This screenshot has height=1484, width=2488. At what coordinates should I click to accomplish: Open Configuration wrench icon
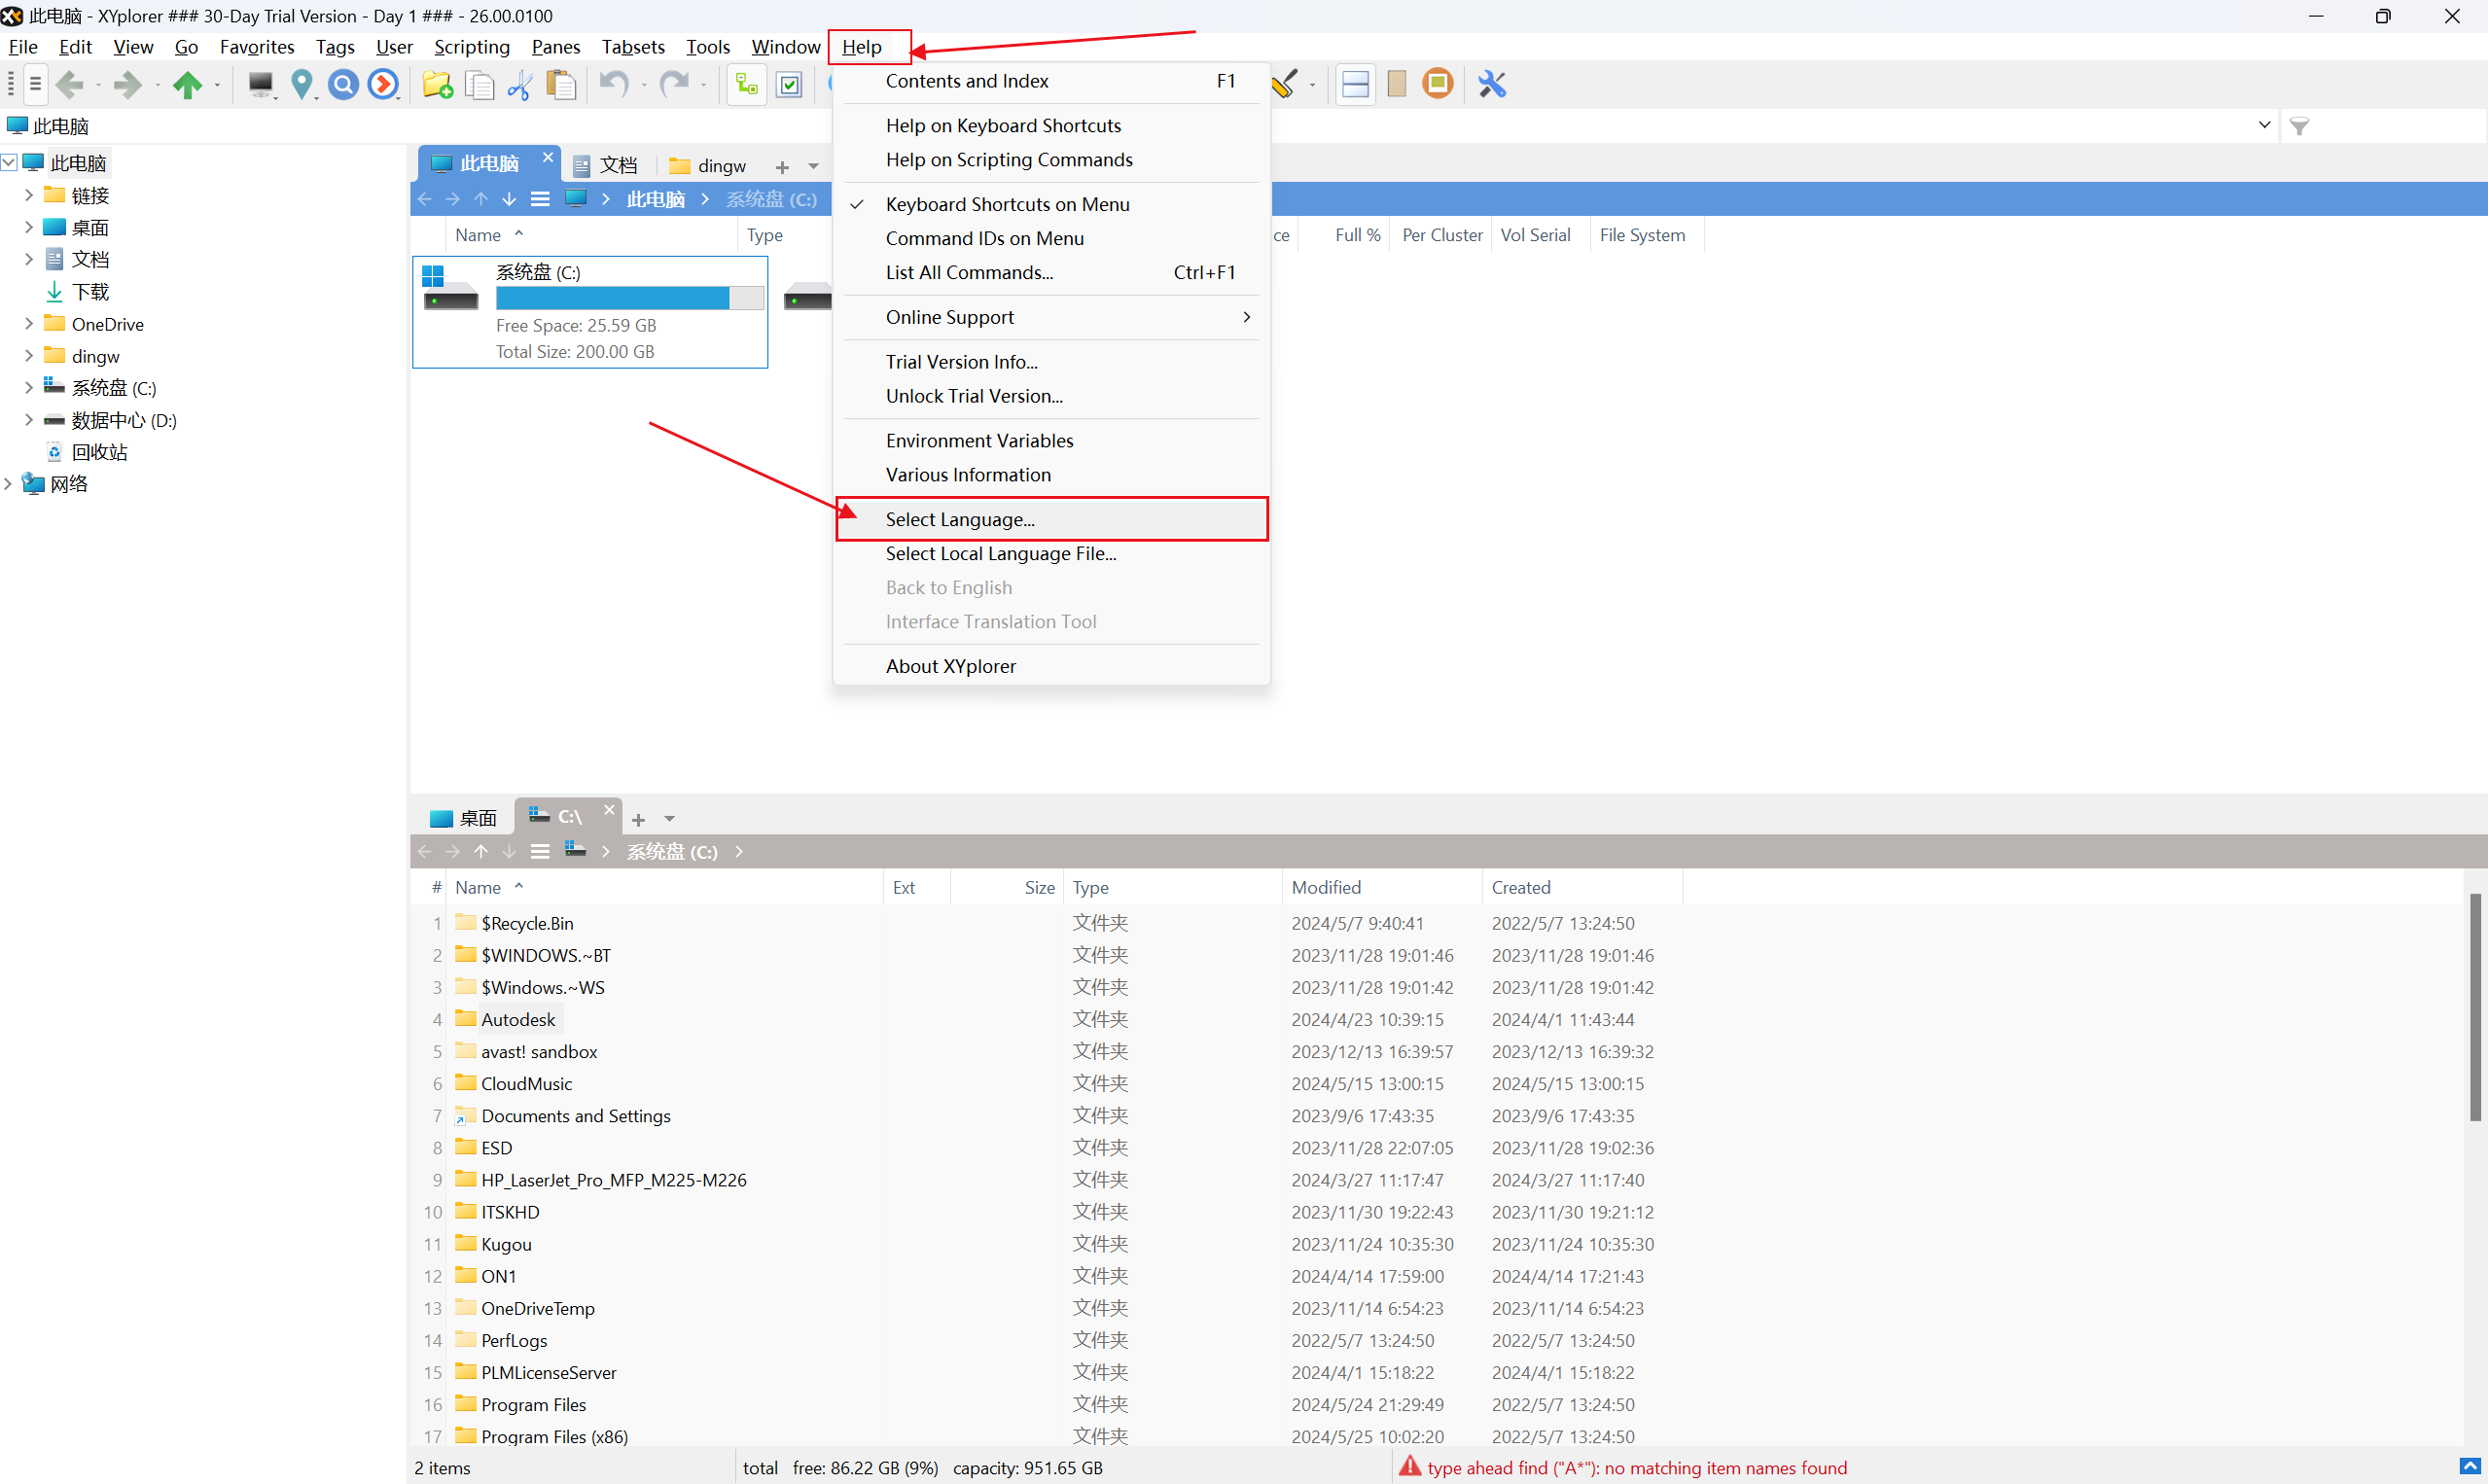(x=1491, y=85)
